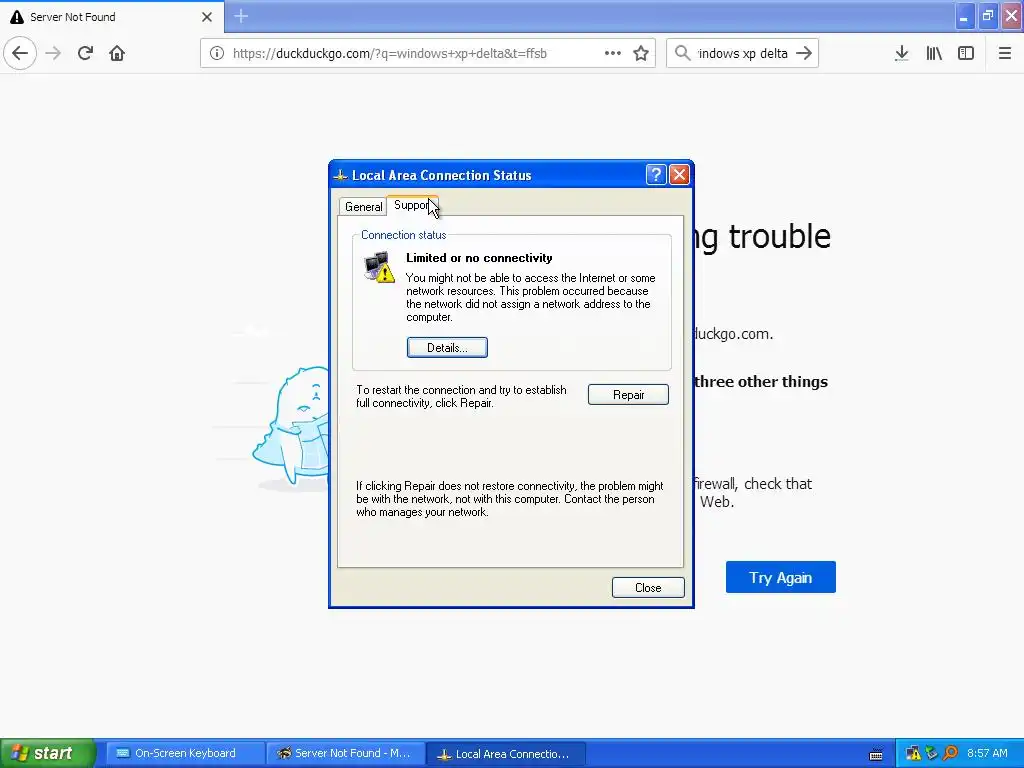1024x768 pixels.
Task: Click the browser forward arrow
Action: tap(53, 53)
